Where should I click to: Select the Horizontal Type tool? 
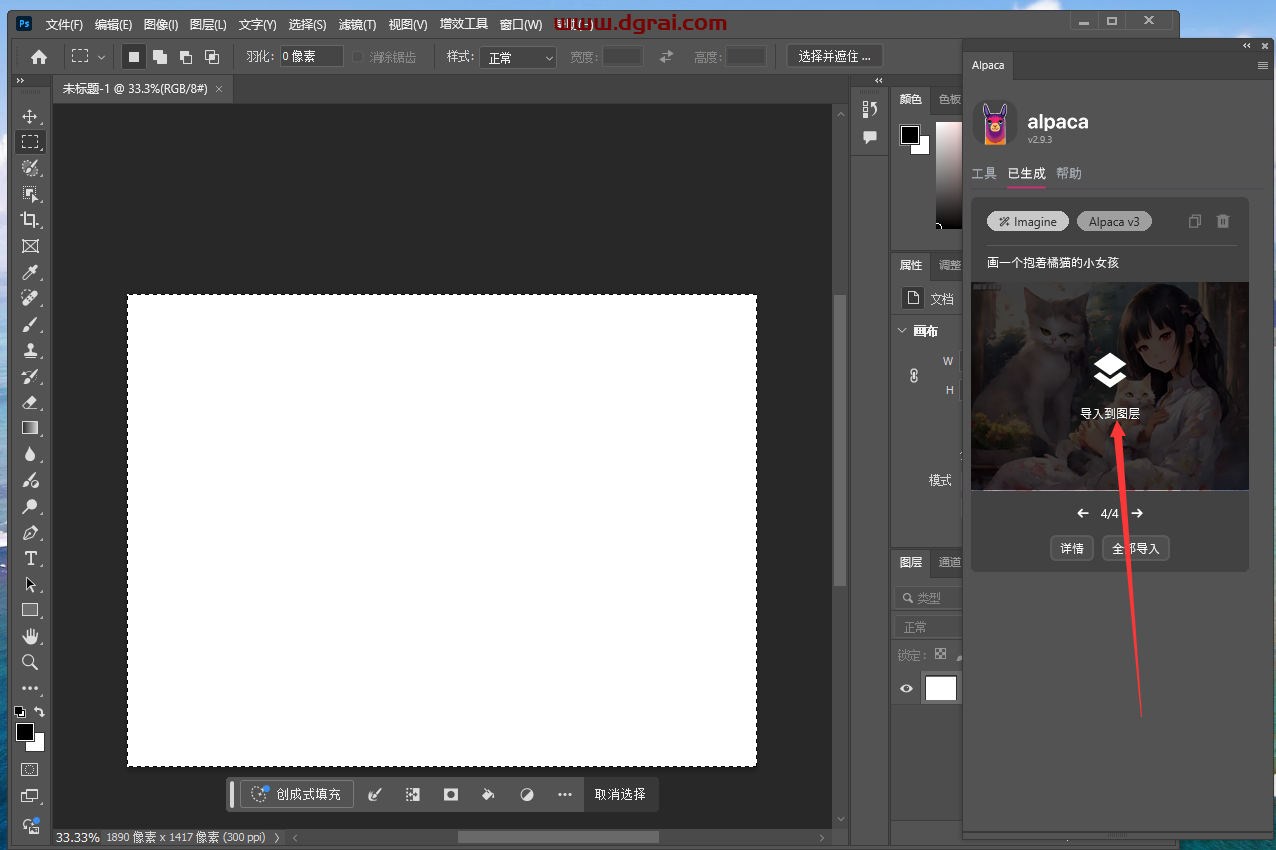(30, 558)
